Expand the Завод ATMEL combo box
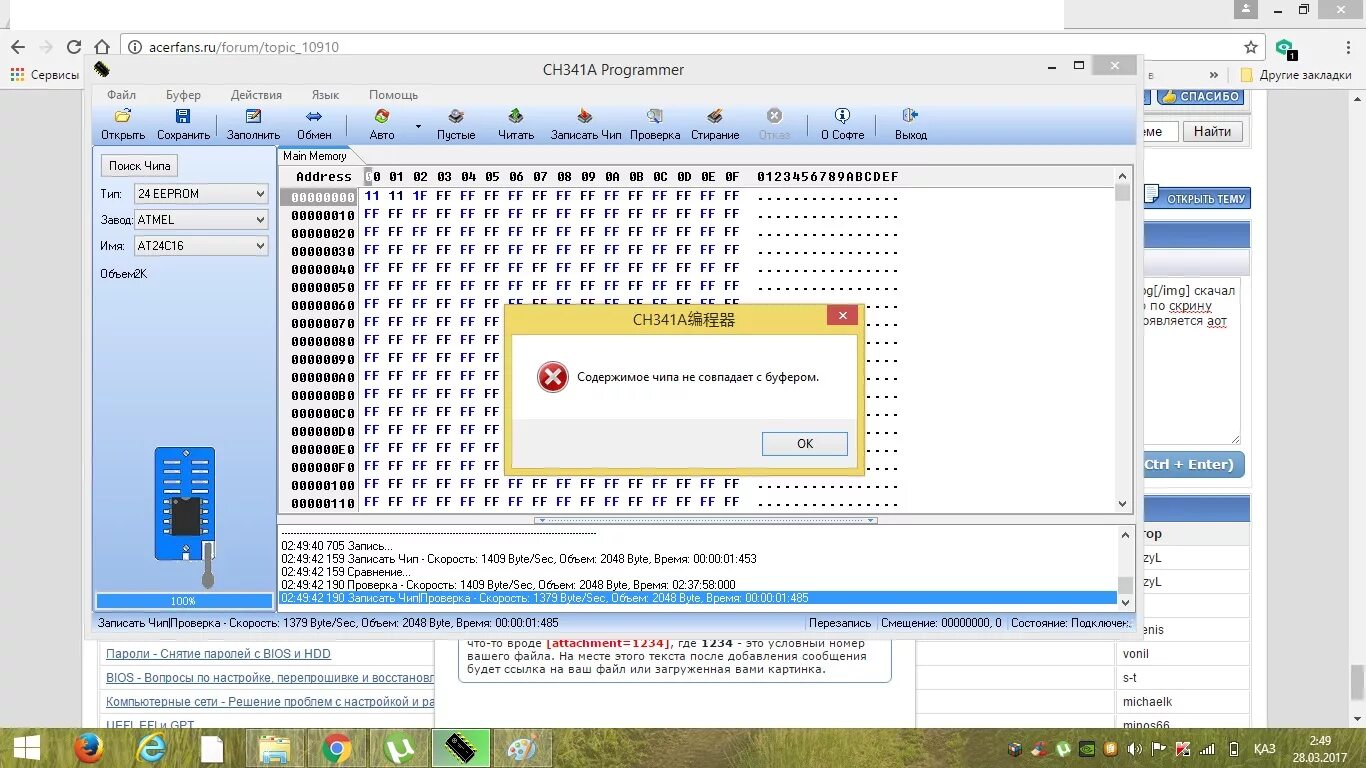This screenshot has height=768, width=1366. point(260,220)
